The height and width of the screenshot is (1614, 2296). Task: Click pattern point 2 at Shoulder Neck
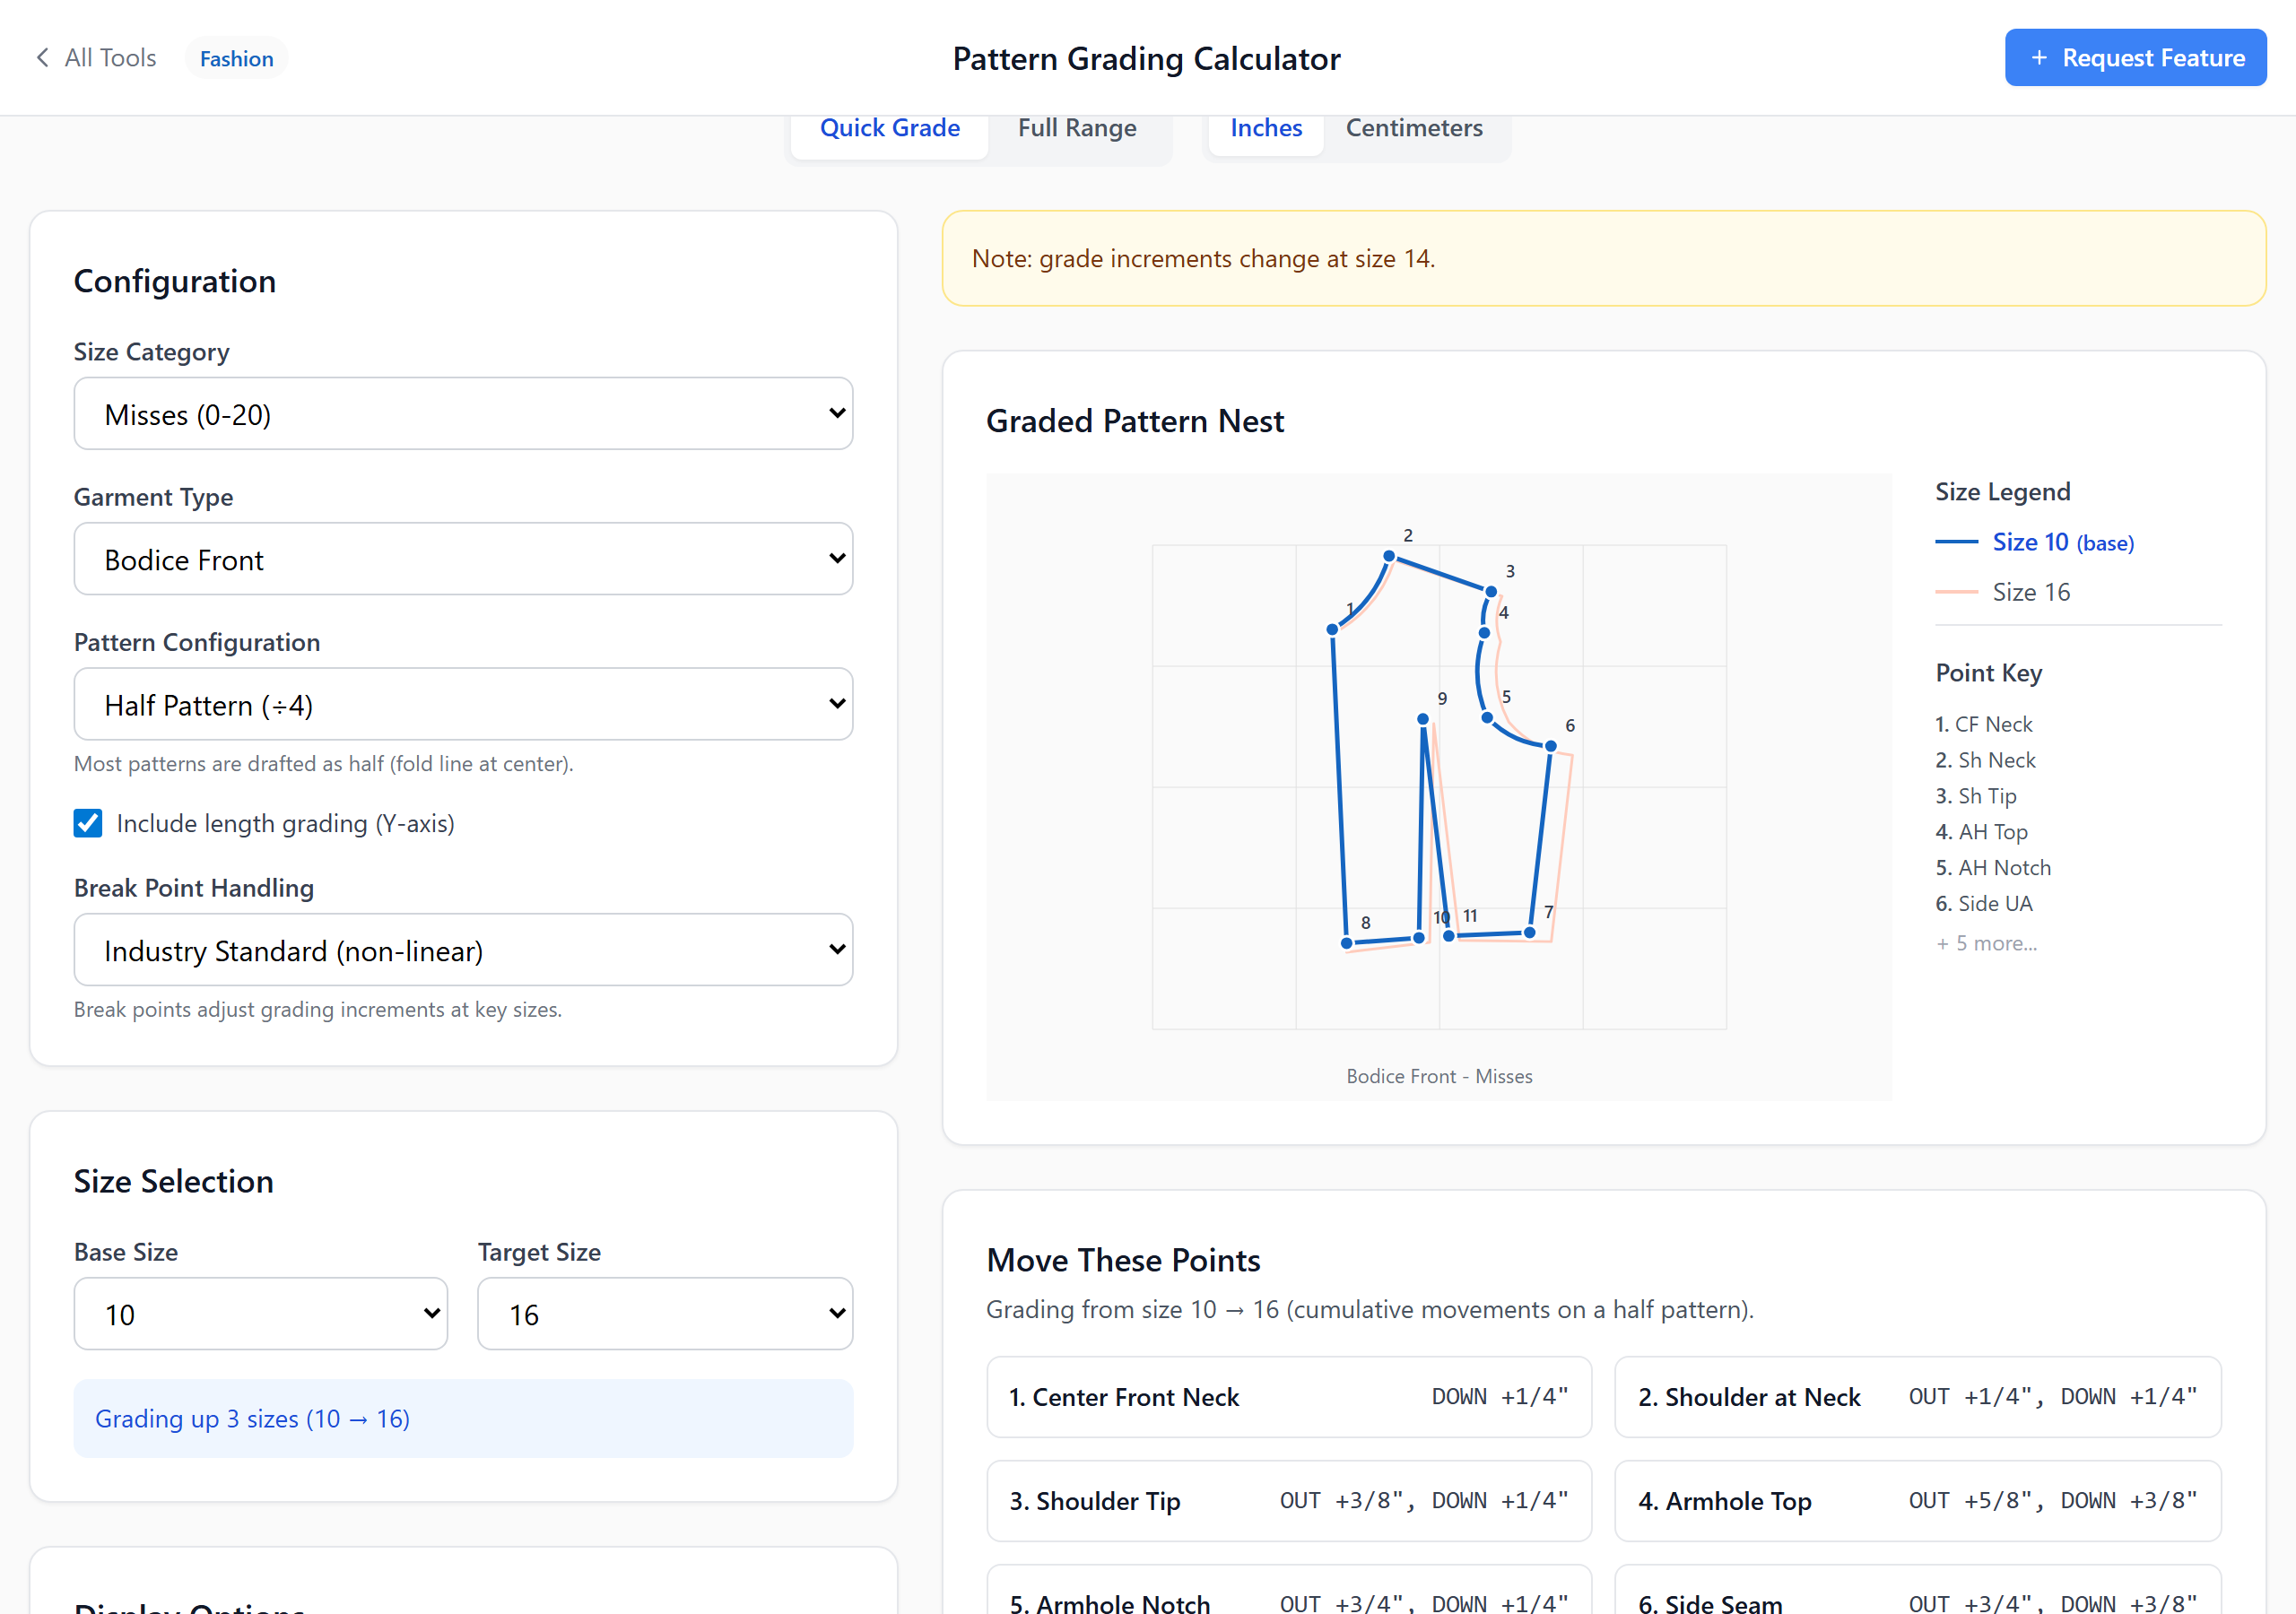pos(1389,556)
